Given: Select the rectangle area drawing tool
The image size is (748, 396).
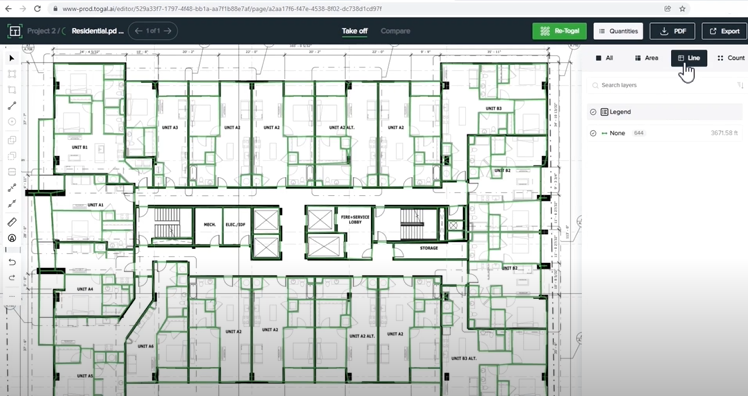Looking at the screenshot, I should click(12, 74).
